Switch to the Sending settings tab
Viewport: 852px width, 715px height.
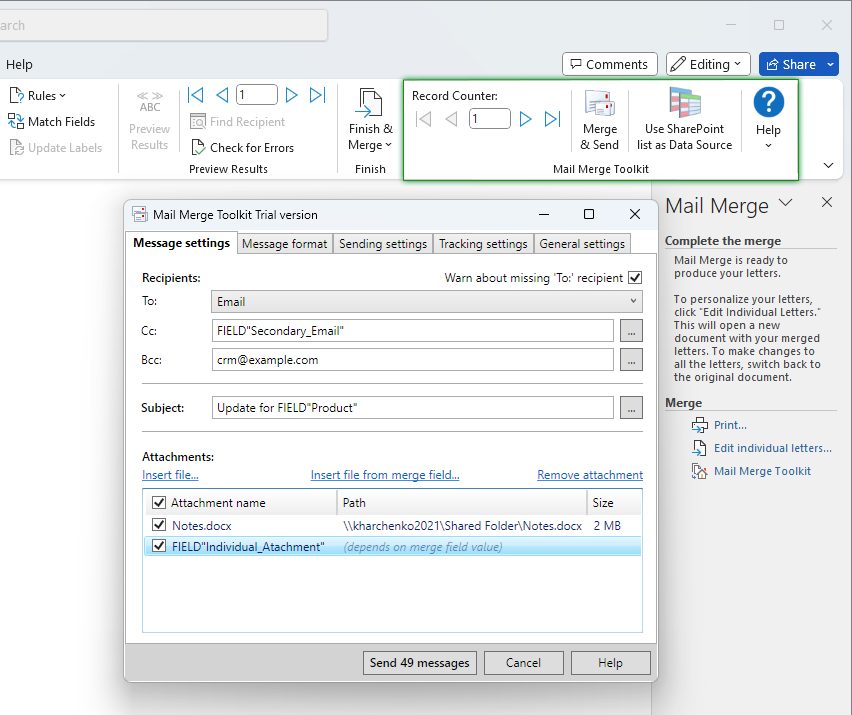tap(383, 244)
